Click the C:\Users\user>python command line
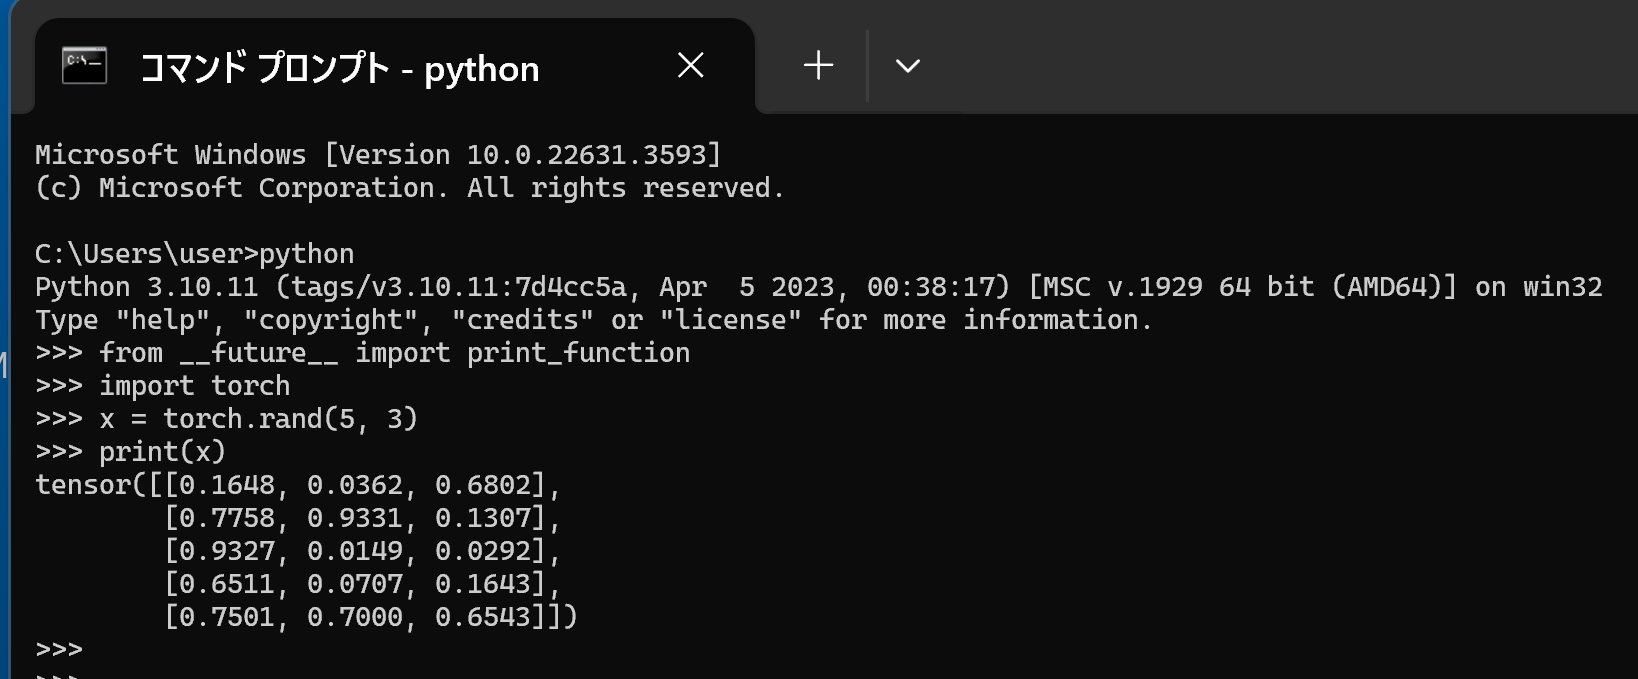The height and width of the screenshot is (679, 1638). pos(195,254)
